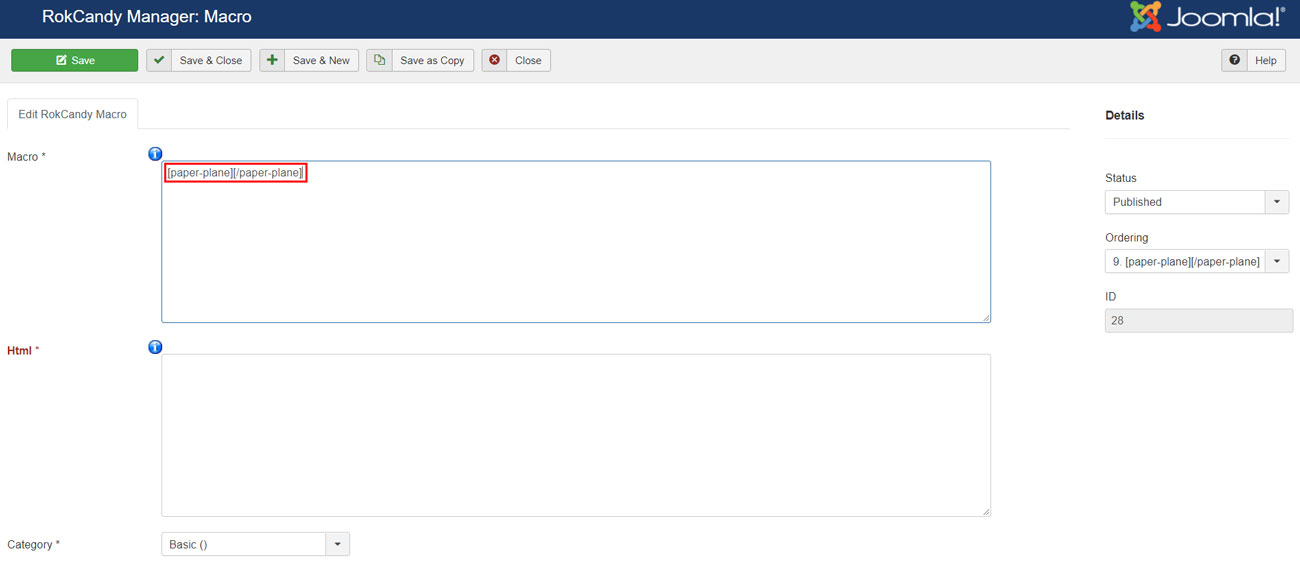Click the info icon next to Html
The image size is (1300, 570).
click(155, 347)
